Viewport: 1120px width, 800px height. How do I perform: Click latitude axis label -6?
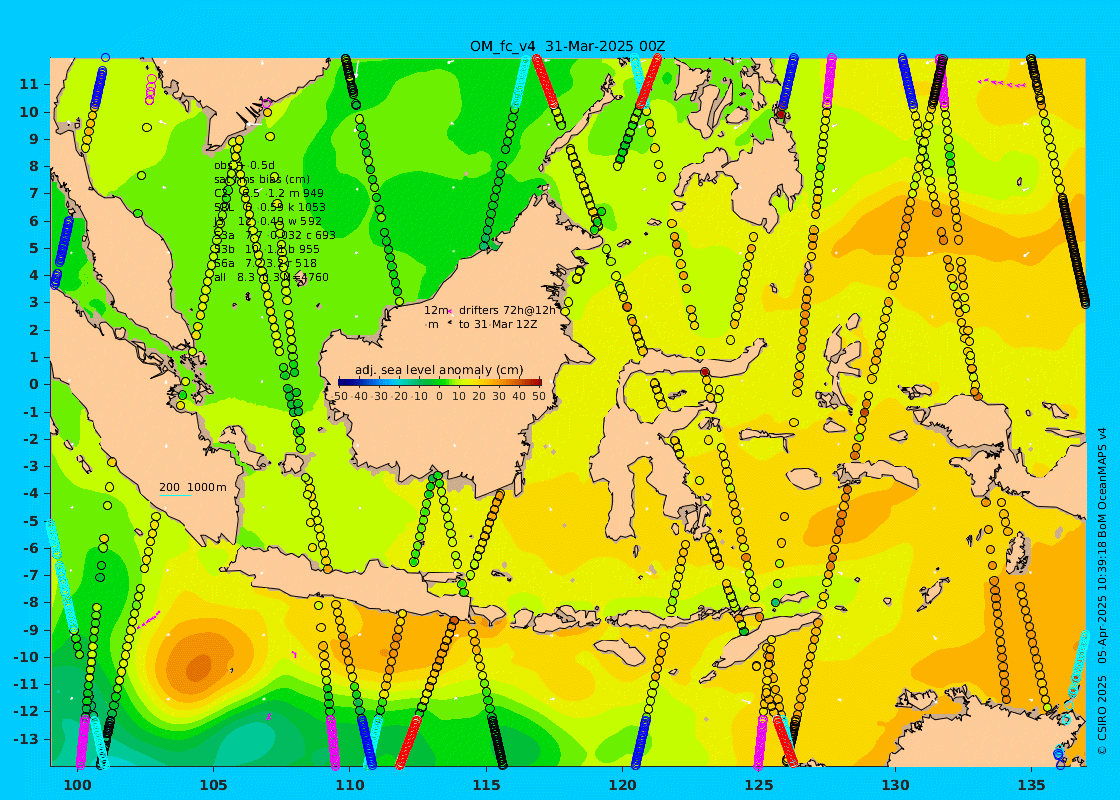29,548
